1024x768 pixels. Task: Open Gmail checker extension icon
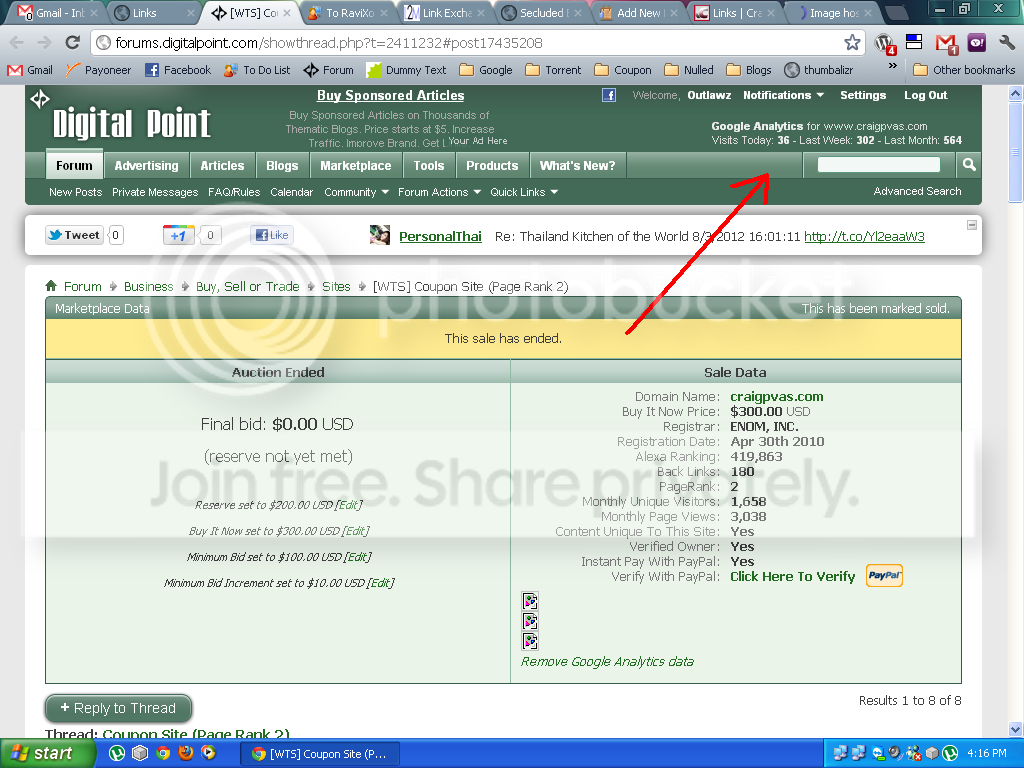pyautogui.click(x=946, y=44)
